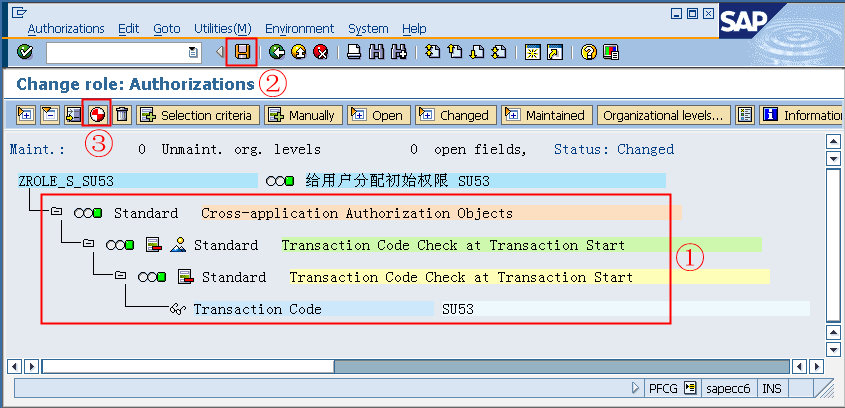
Task: Click the Open button
Action: pyautogui.click(x=379, y=115)
